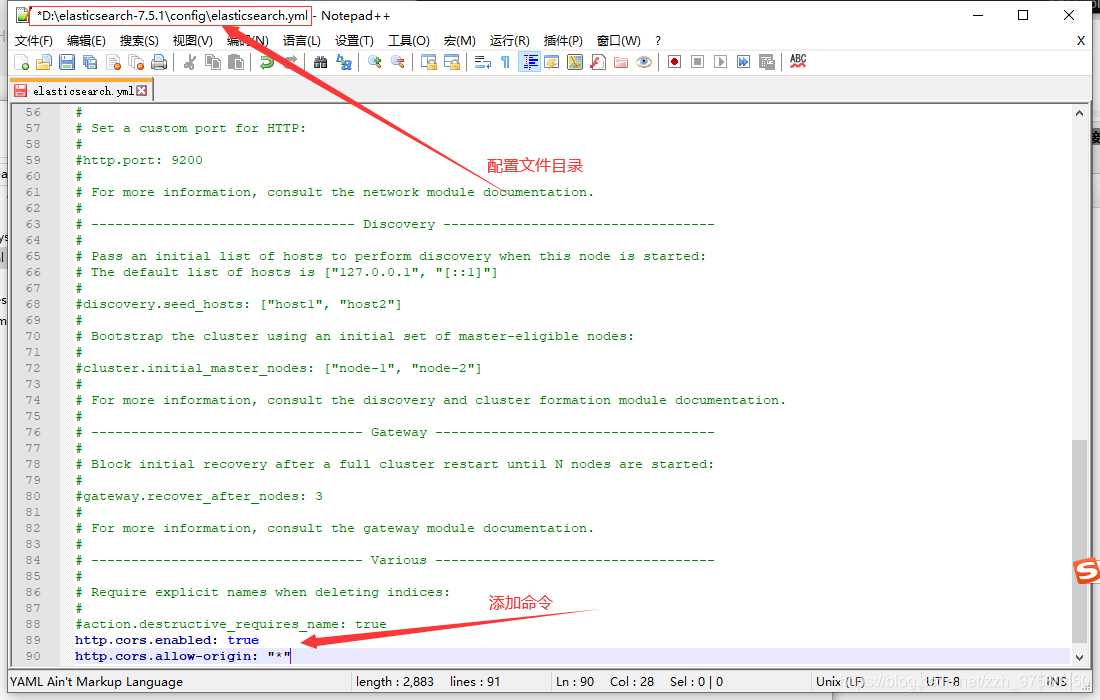The image size is (1100, 700).
Task: Paste using the clipboard toolbar icon
Action: (x=236, y=62)
